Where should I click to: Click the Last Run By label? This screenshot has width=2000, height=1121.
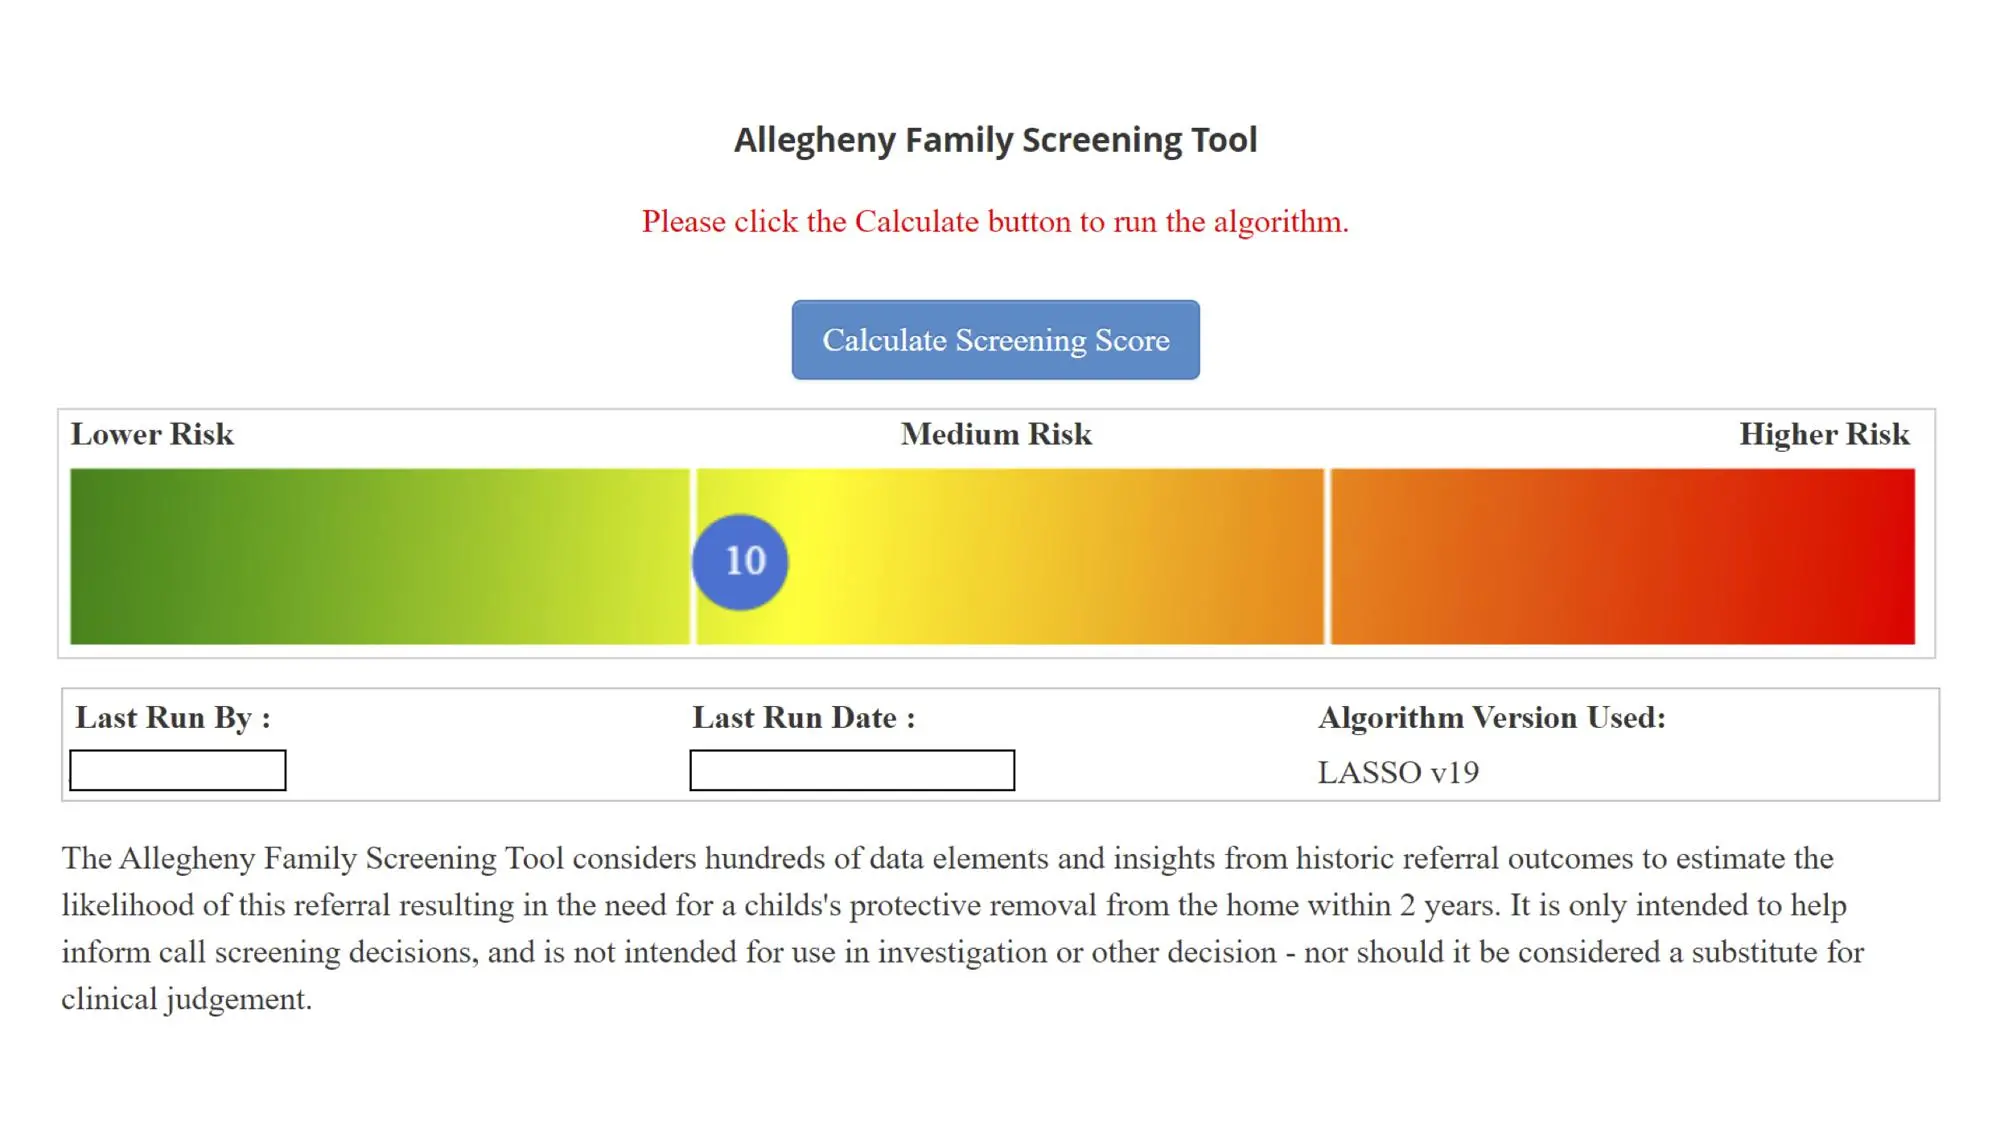tap(173, 718)
